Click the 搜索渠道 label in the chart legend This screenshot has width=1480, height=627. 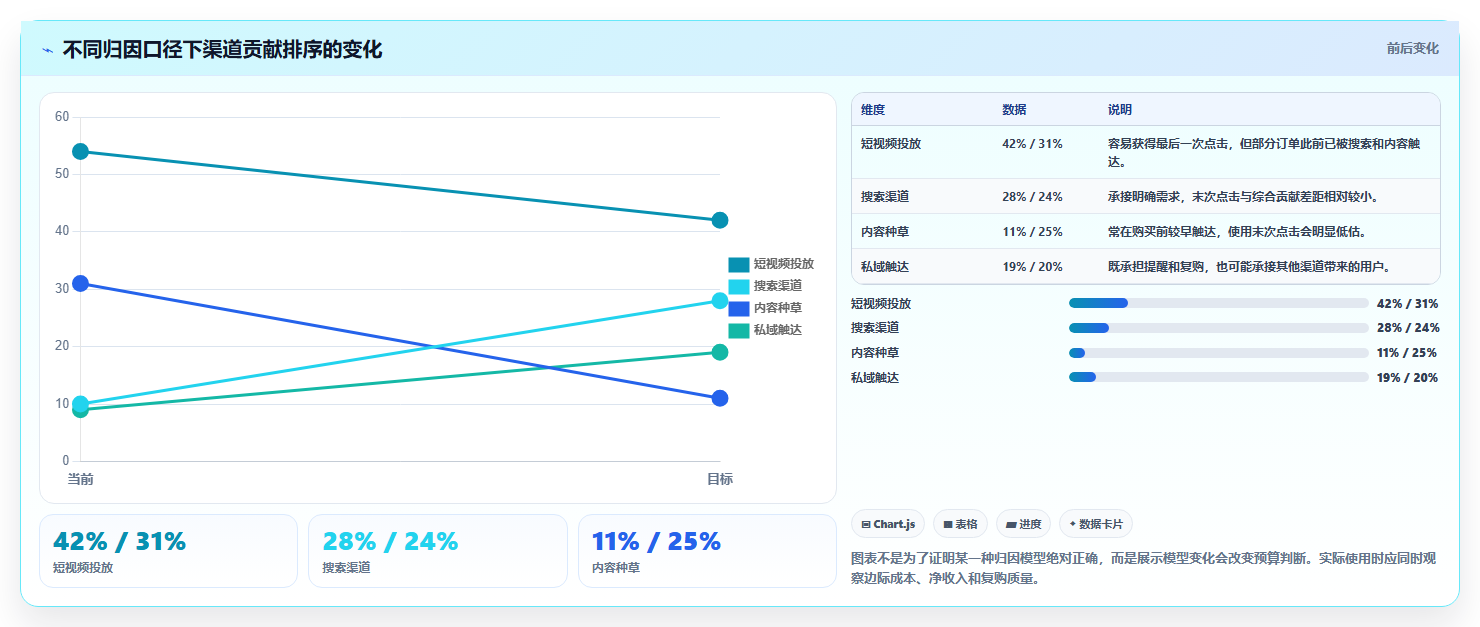click(x=778, y=287)
